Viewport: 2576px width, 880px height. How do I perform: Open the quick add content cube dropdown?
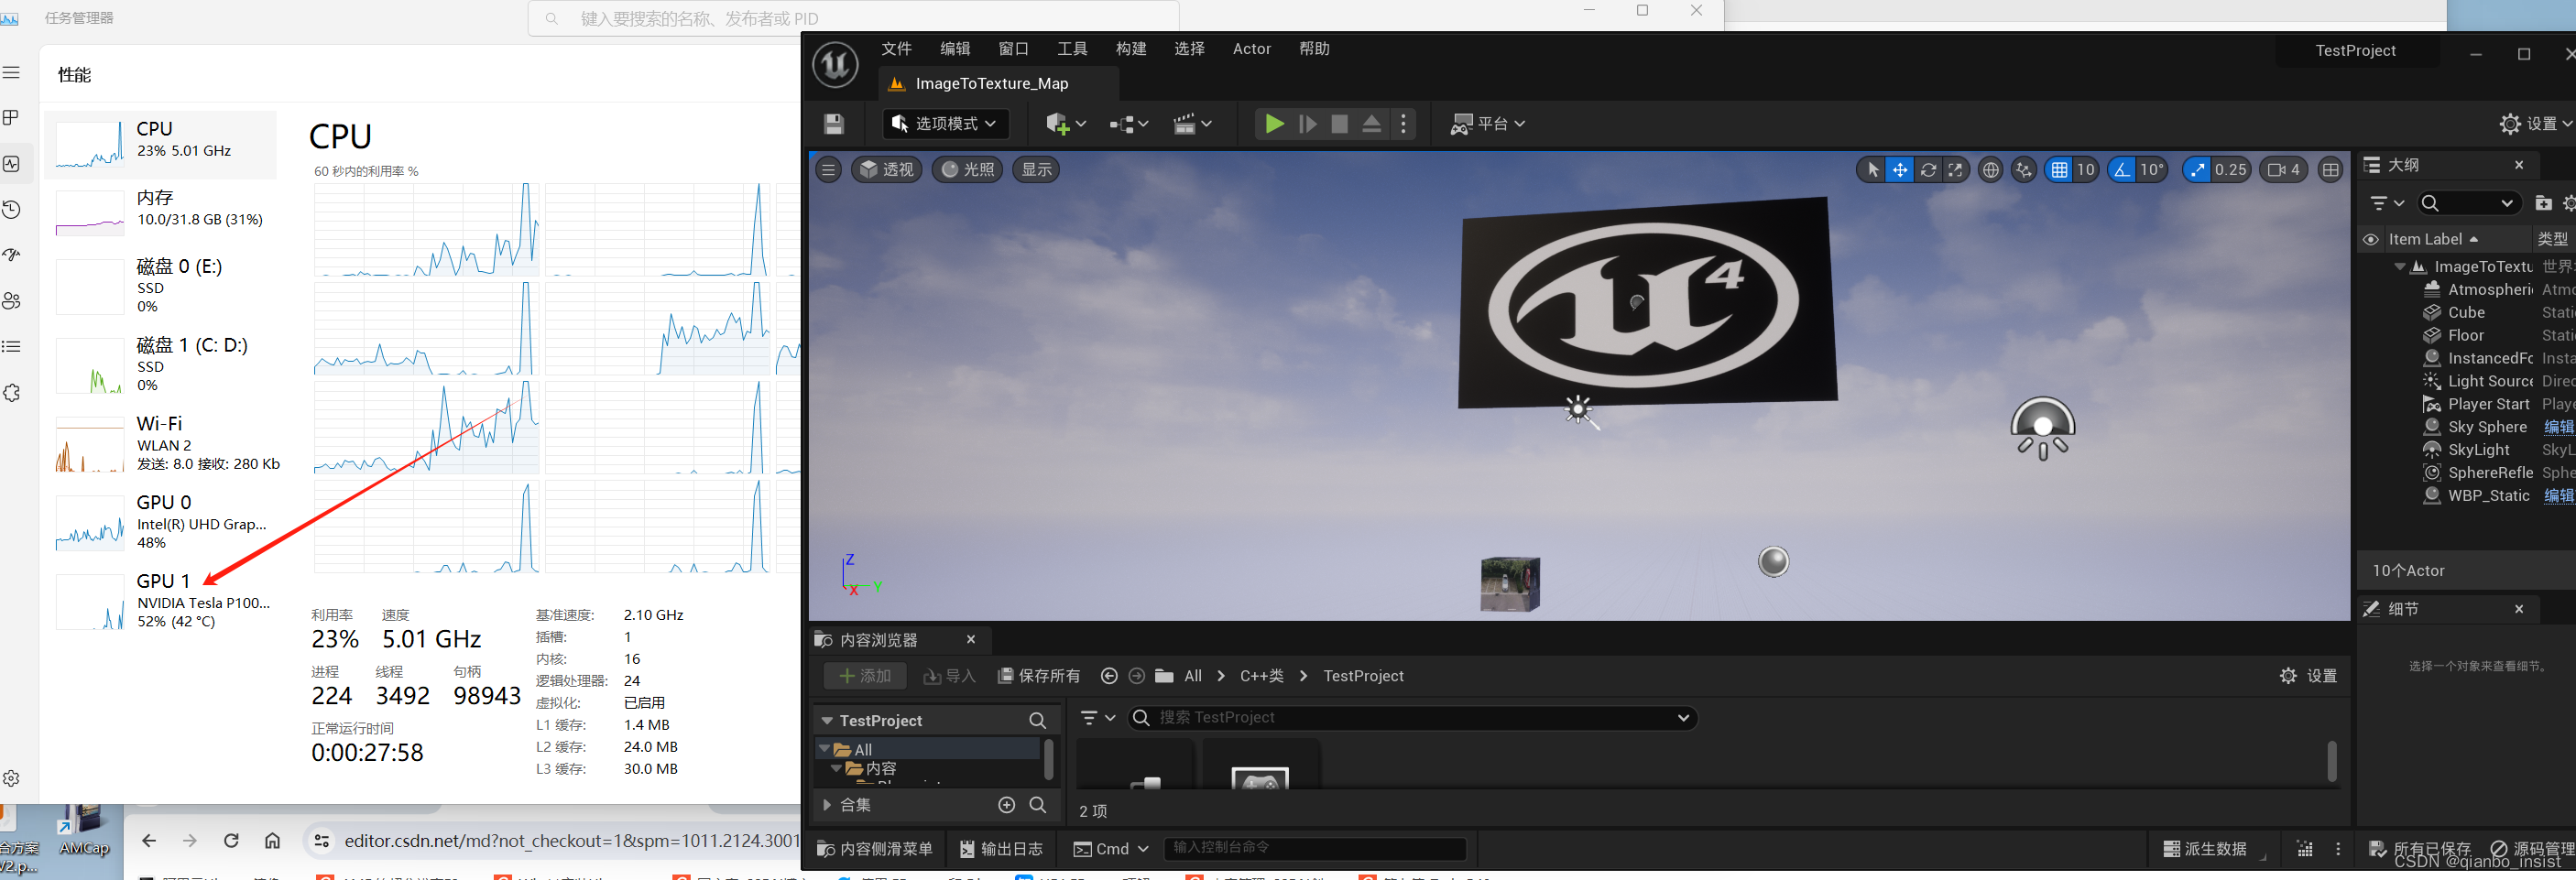[x=1065, y=124]
